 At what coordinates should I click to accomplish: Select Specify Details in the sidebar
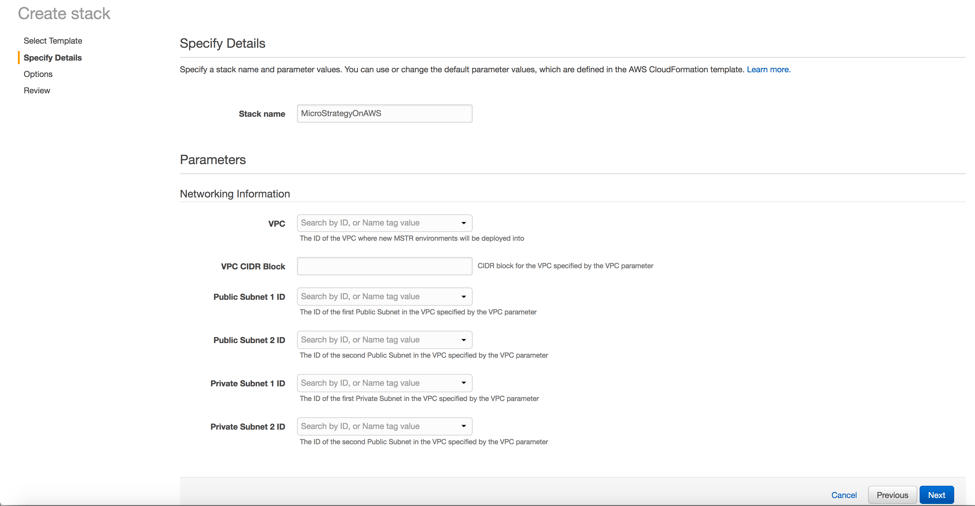(53, 58)
